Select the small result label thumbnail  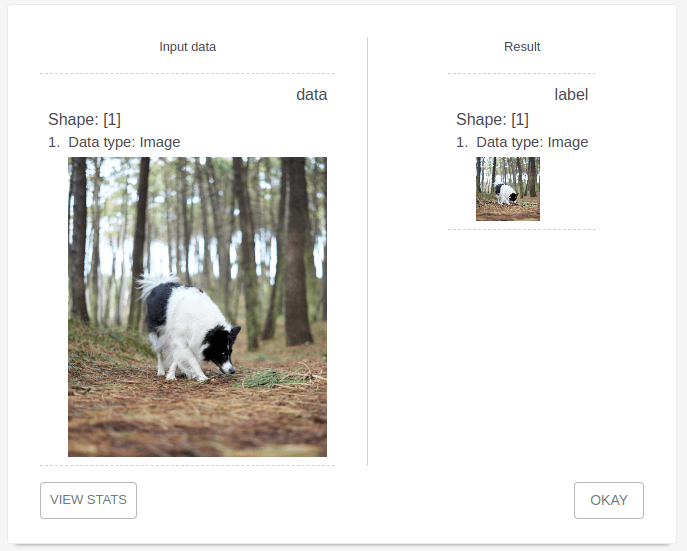(508, 189)
